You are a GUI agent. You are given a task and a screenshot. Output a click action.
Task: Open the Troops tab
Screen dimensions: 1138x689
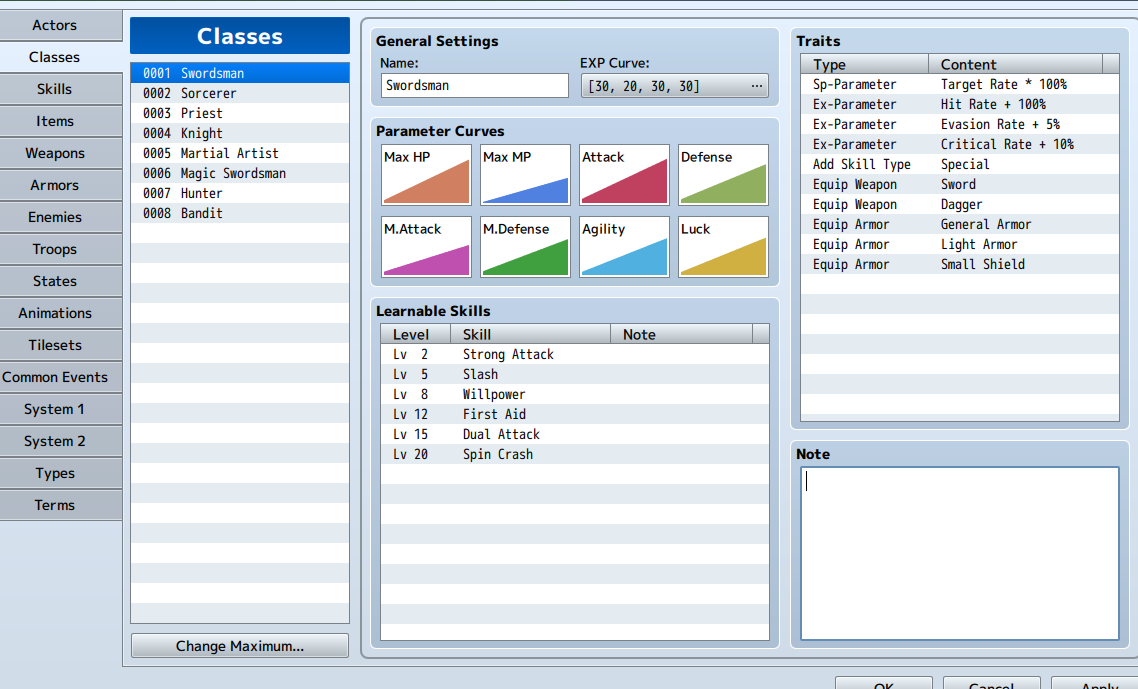pyautogui.click(x=61, y=249)
